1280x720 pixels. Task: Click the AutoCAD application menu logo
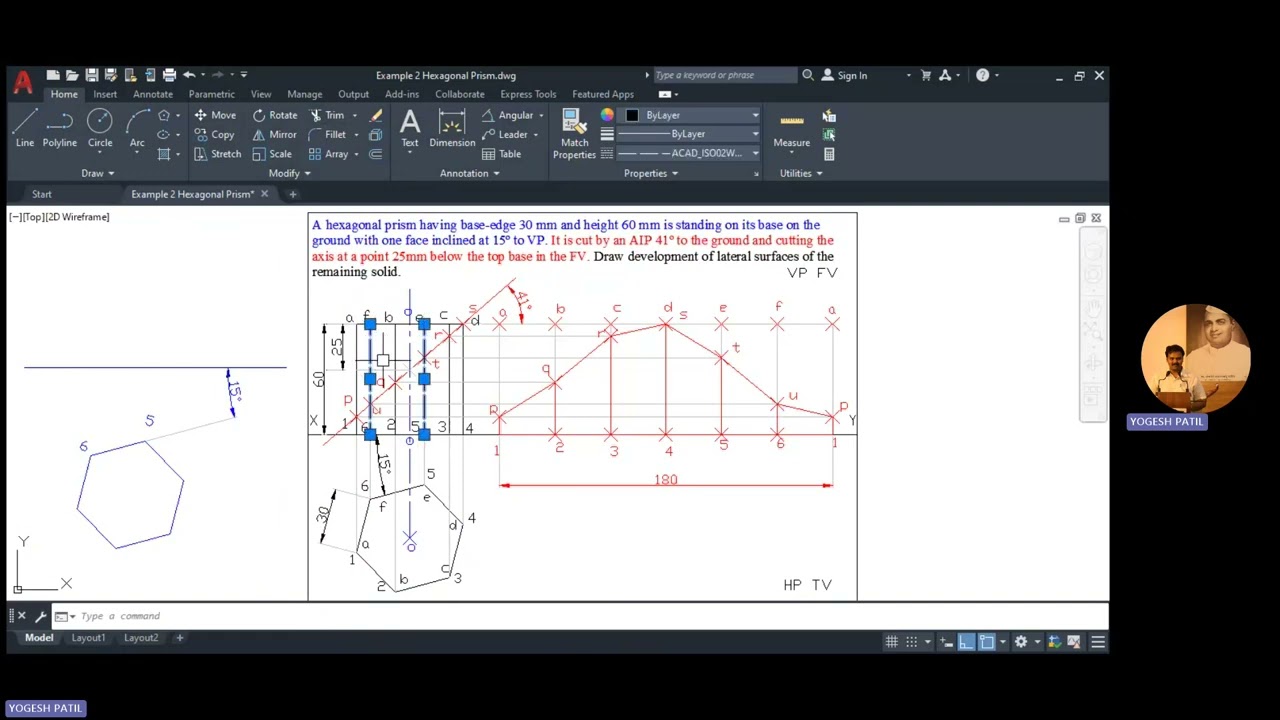[x=23, y=81]
